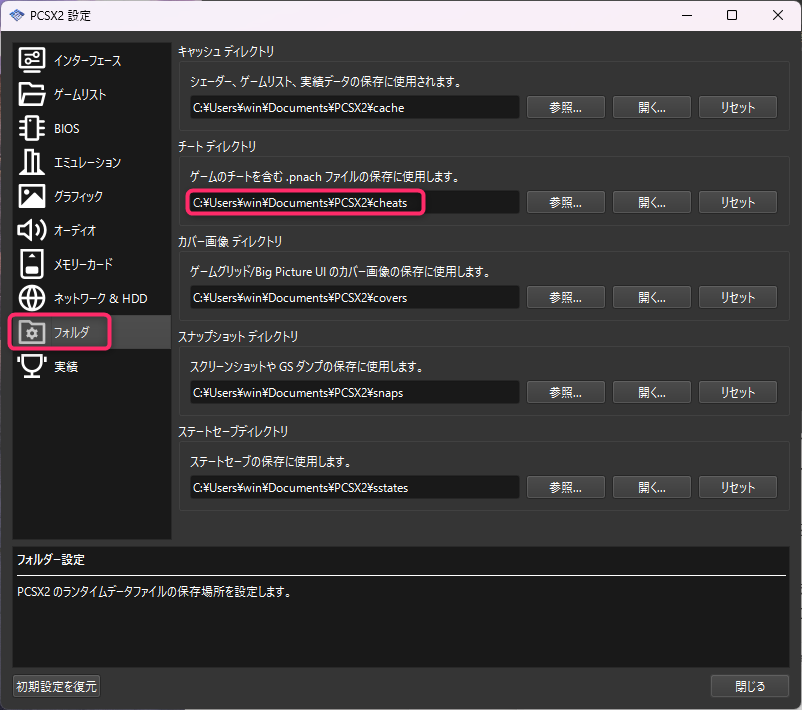
Task: Click the スナップショット ディレクトリ heading
Action: (238, 336)
